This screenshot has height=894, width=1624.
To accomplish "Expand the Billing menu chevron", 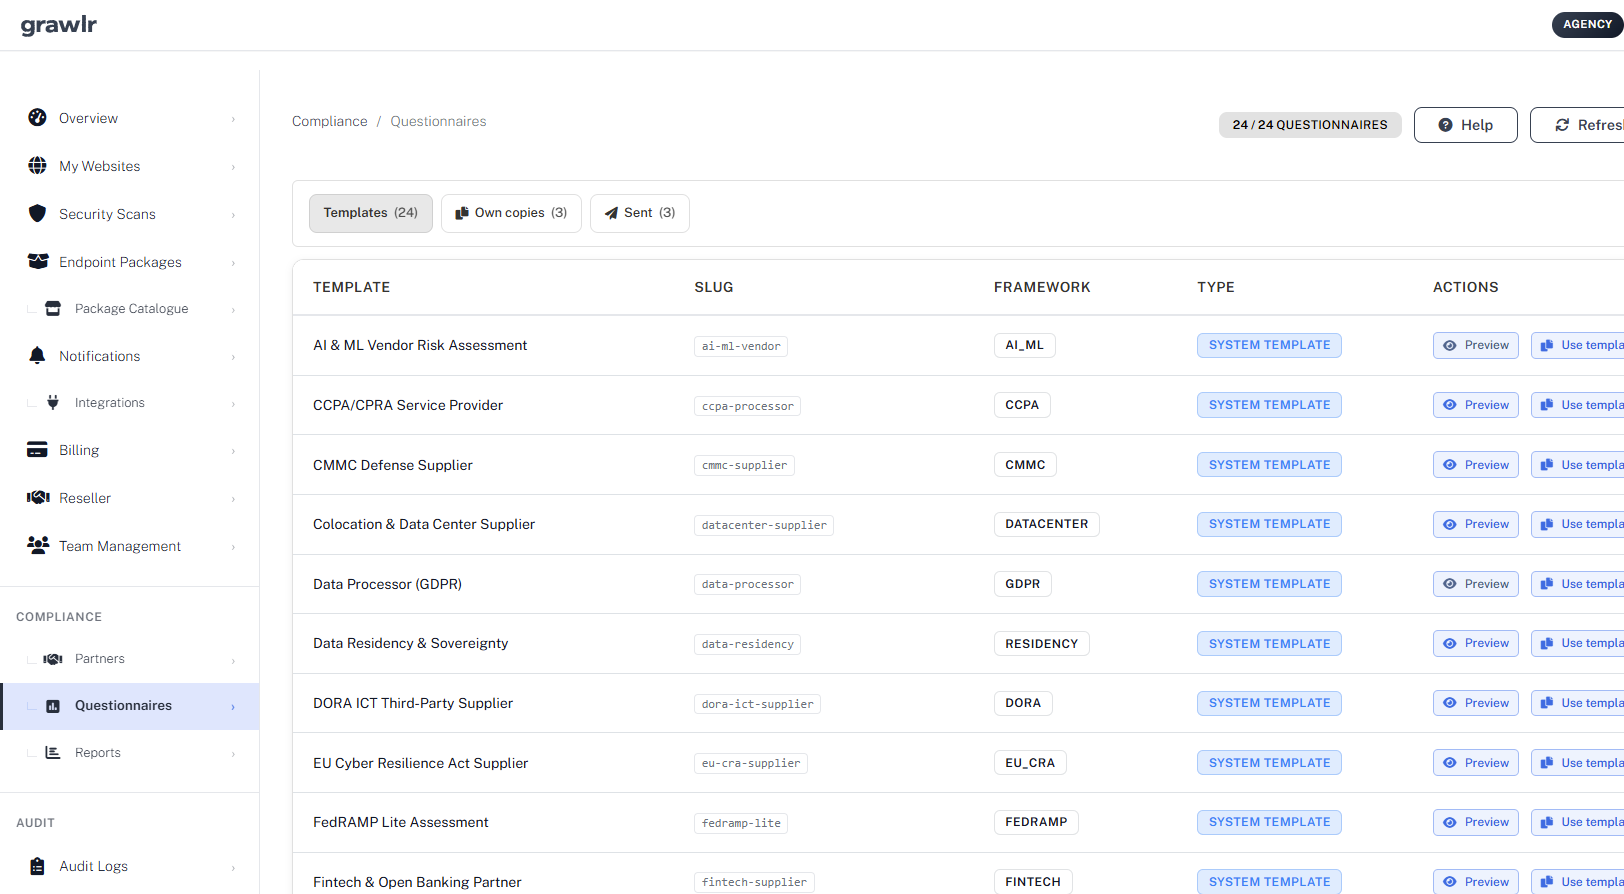I will pyautogui.click(x=233, y=451).
